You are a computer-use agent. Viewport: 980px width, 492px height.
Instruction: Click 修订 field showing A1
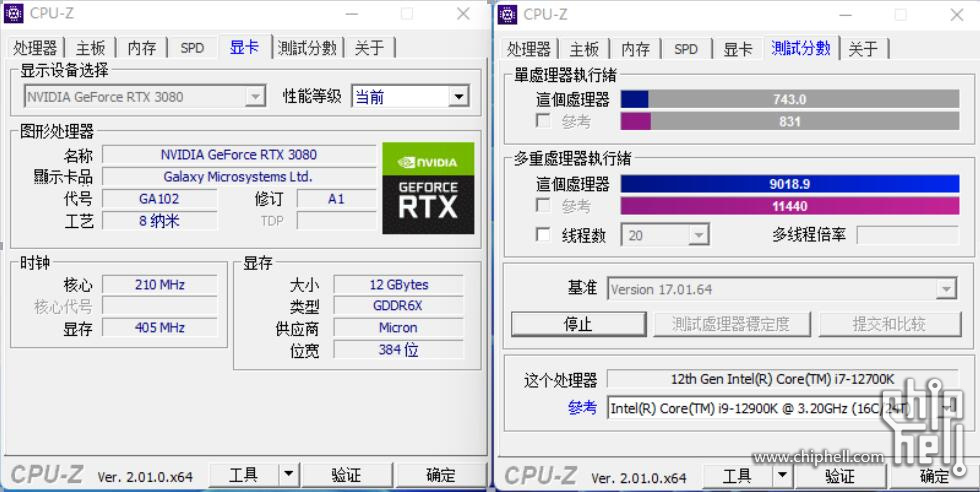click(x=336, y=199)
